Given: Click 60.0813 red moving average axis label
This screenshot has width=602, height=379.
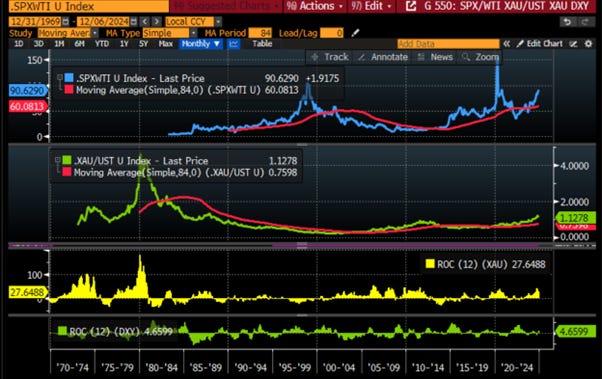Looking at the screenshot, I should [27, 106].
